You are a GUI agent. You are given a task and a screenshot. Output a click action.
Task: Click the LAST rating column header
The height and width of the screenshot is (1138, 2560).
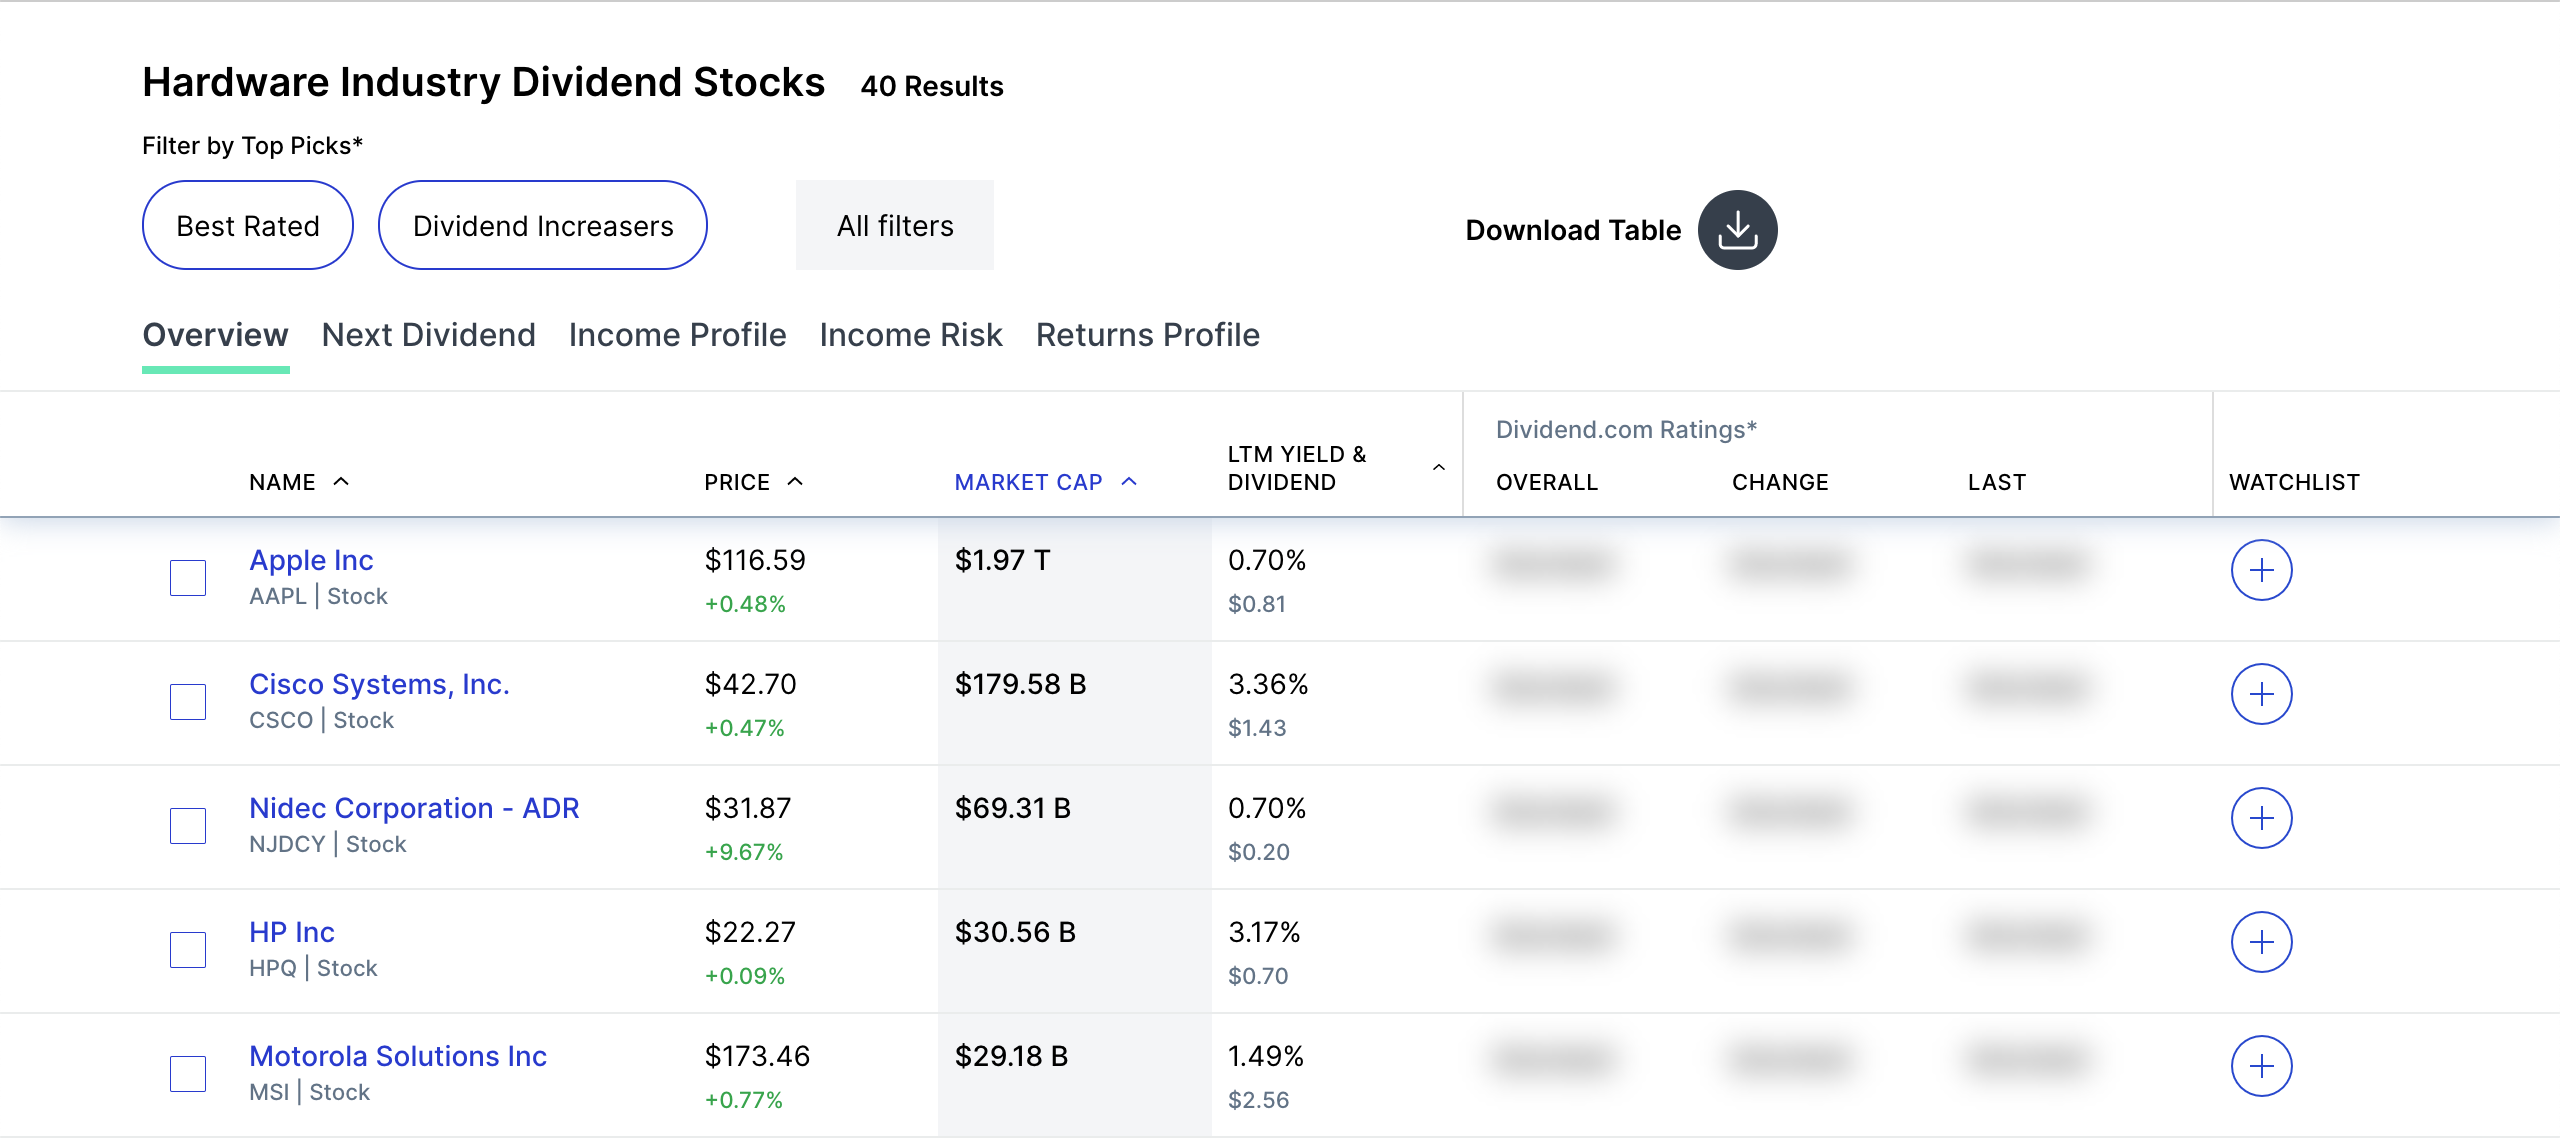pos(1997,482)
